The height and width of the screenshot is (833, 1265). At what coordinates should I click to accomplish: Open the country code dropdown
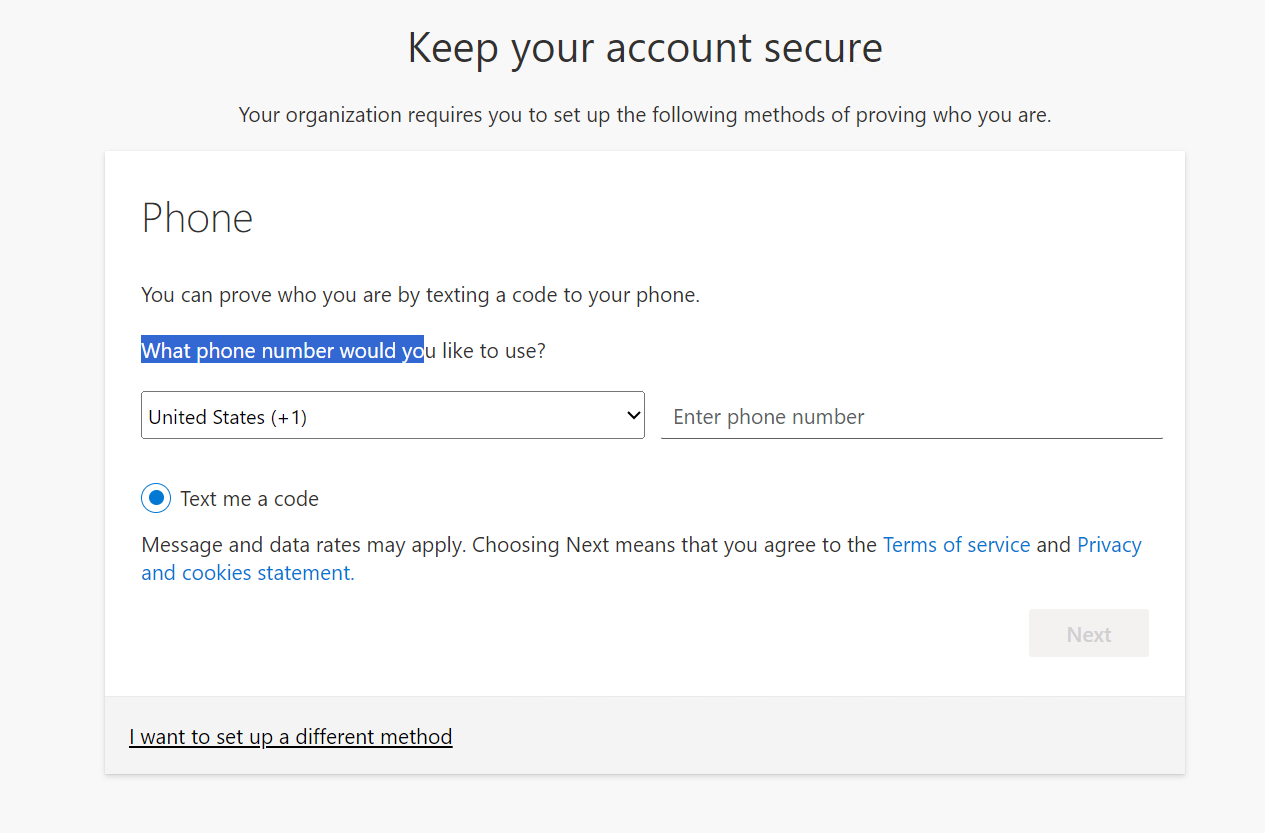392,414
